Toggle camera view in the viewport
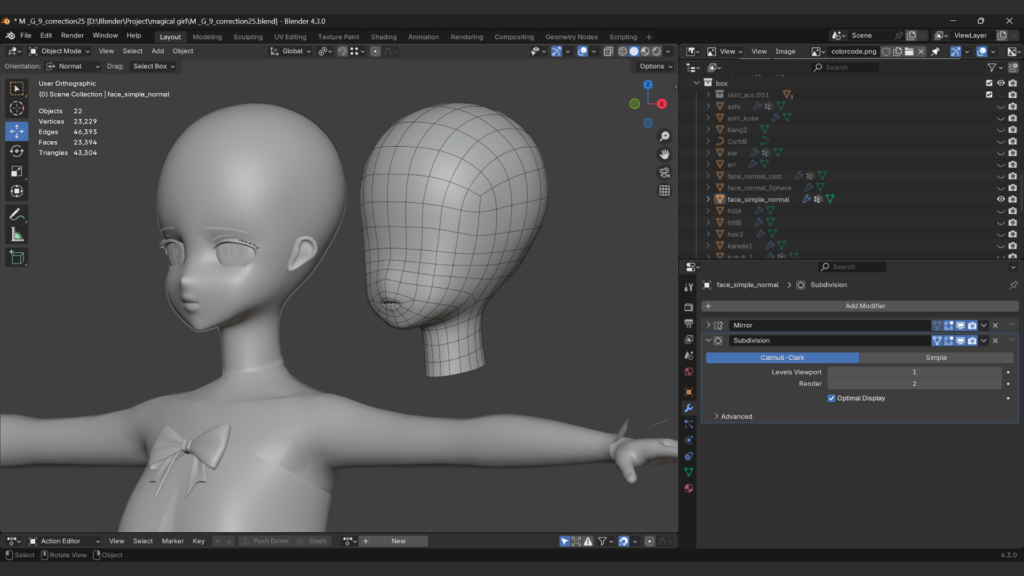This screenshot has width=1024, height=576. coord(664,172)
